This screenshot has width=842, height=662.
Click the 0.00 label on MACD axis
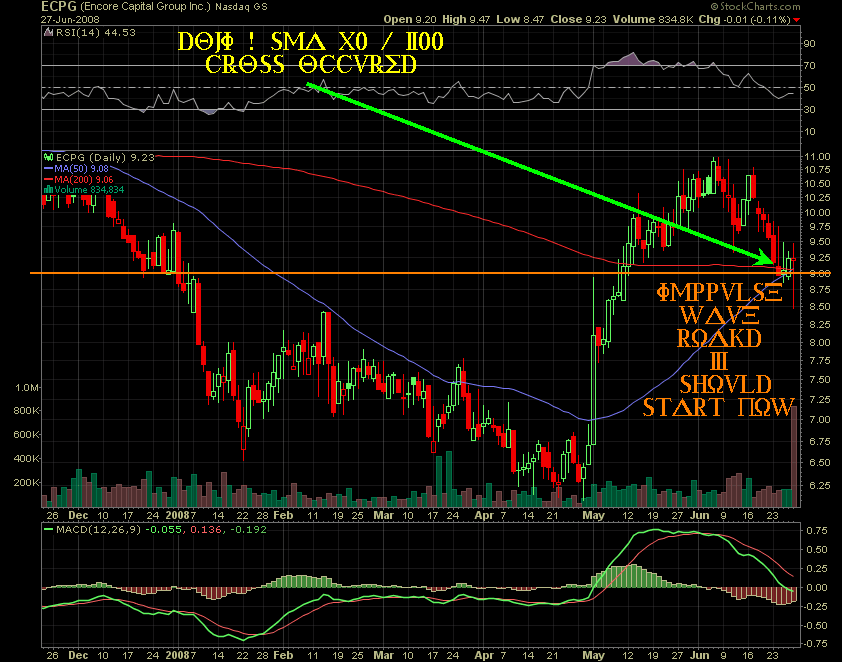tap(817, 588)
